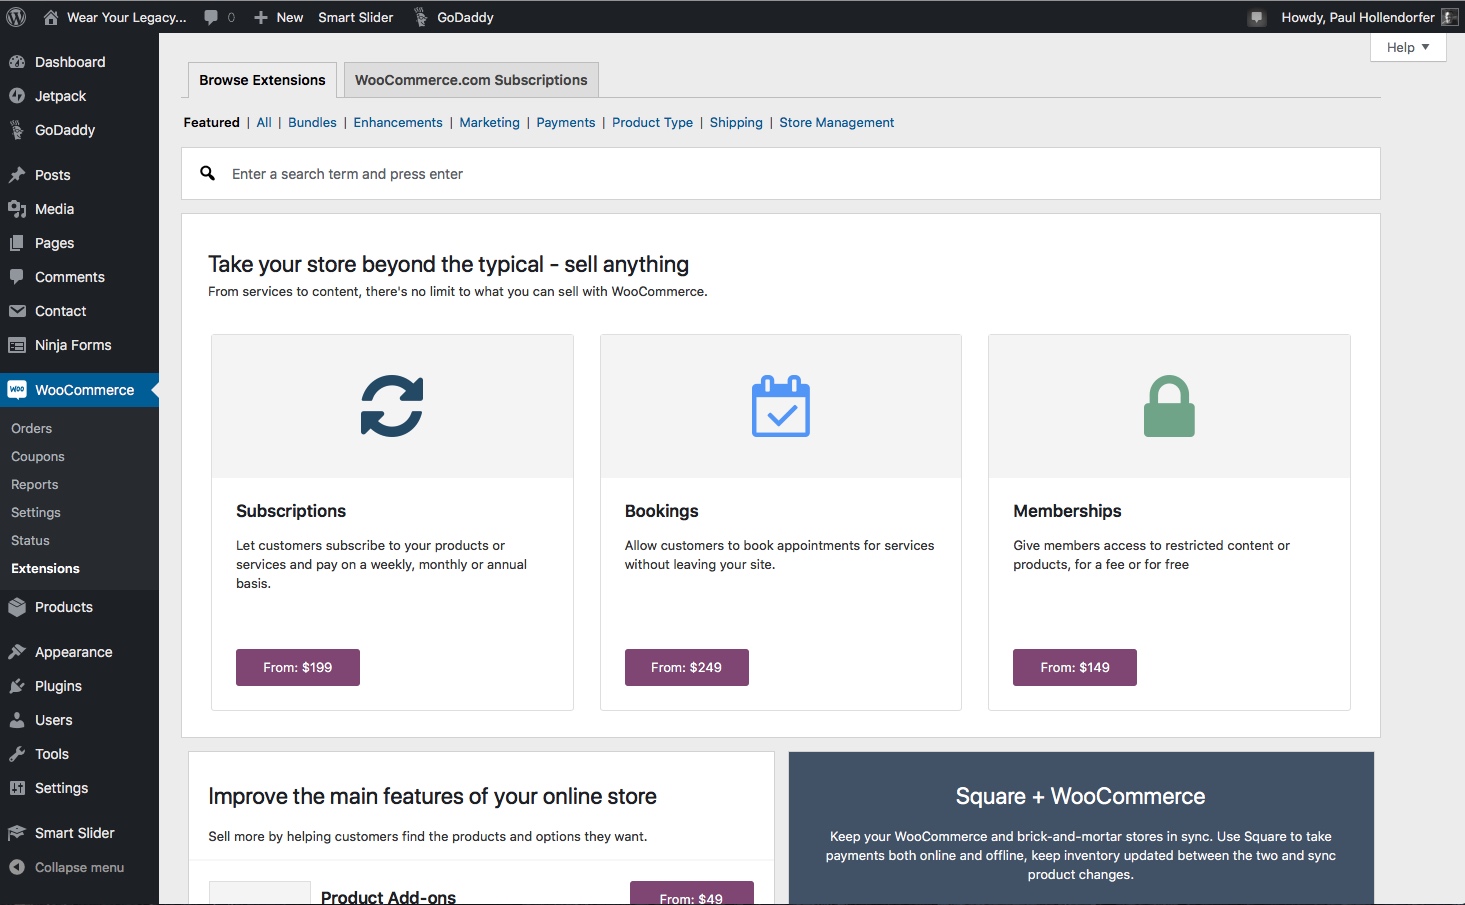Click the Jetpack sidebar icon
This screenshot has width=1465, height=905.
tap(17, 96)
